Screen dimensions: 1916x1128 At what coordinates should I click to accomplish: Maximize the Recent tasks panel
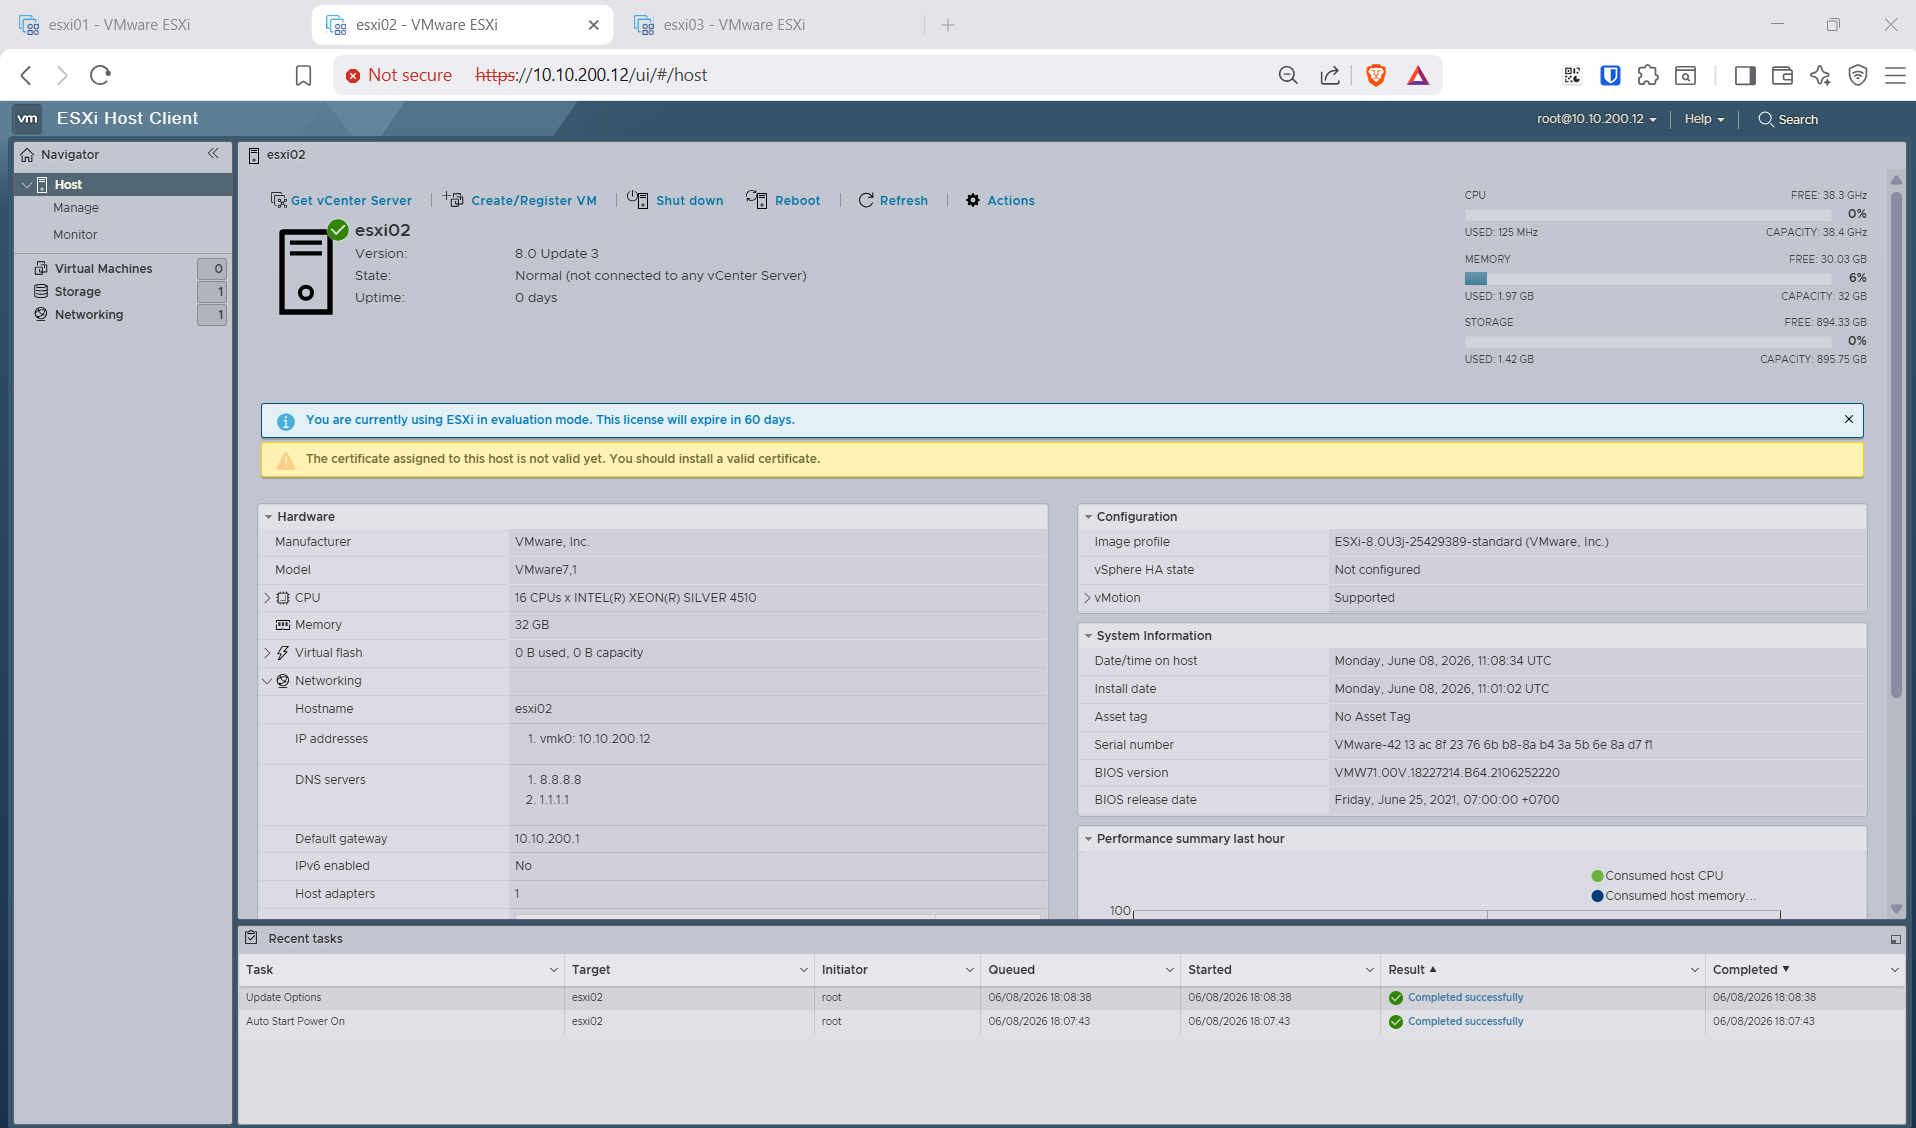[1895, 939]
